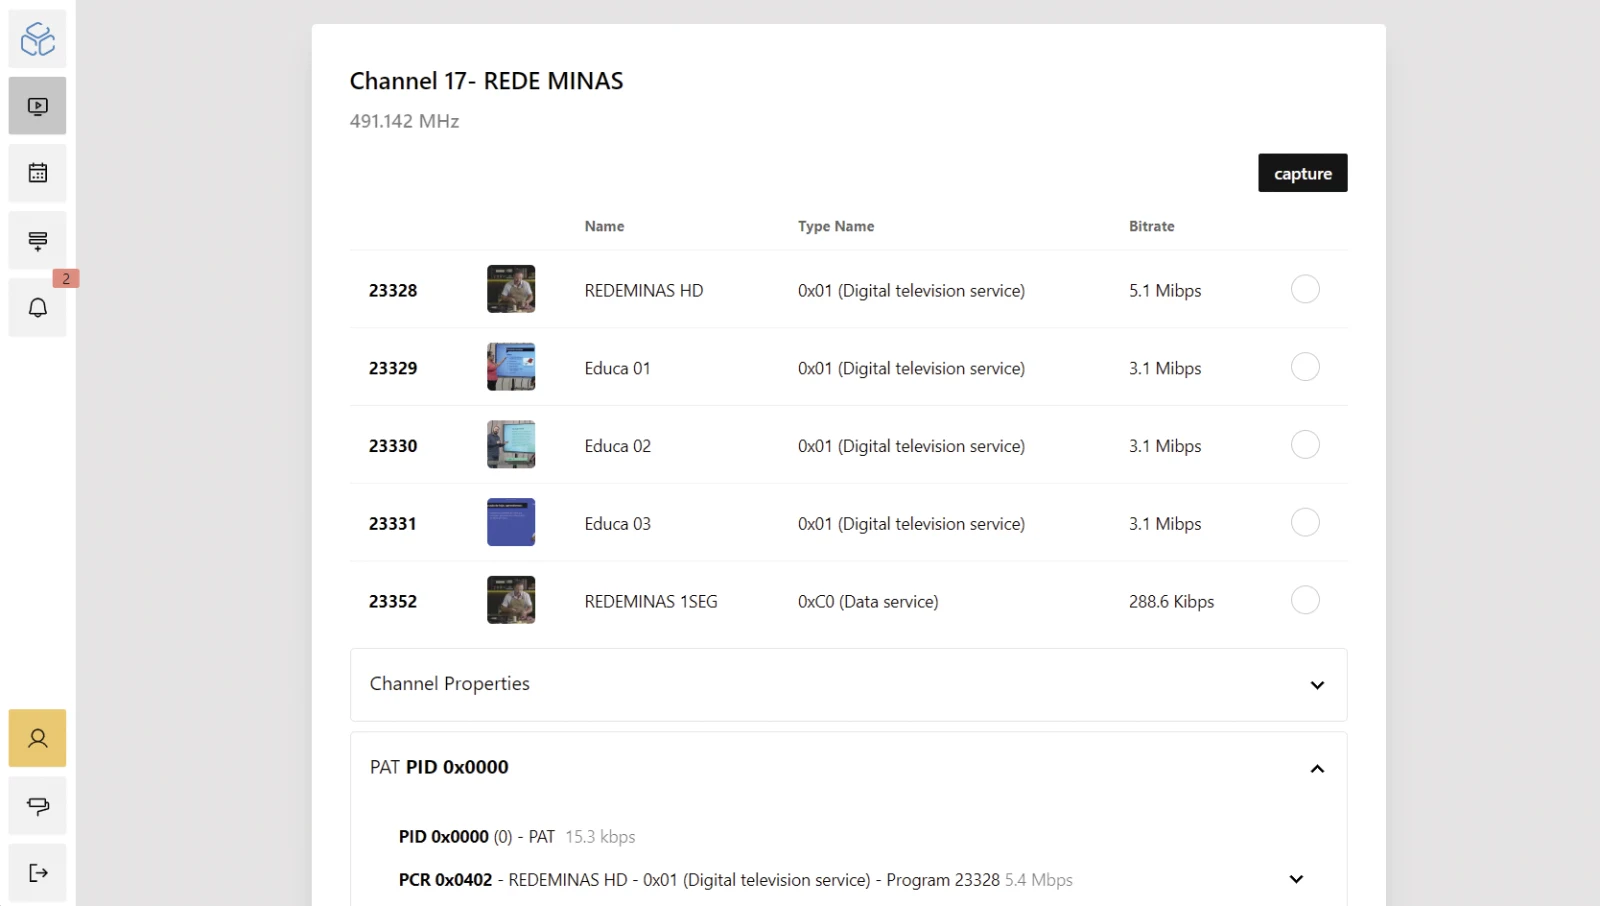Open the paint roller theme icon
Image resolution: width=1600 pixels, height=906 pixels.
point(38,806)
